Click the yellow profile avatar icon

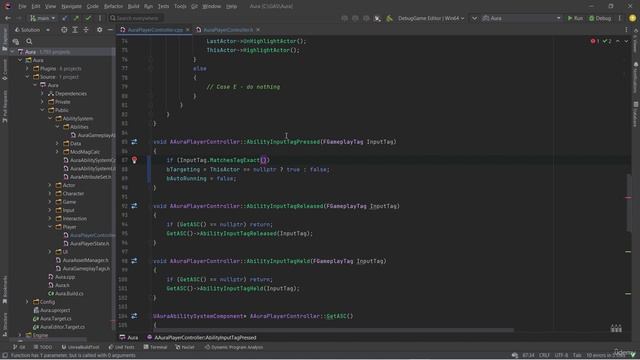coord(632,18)
